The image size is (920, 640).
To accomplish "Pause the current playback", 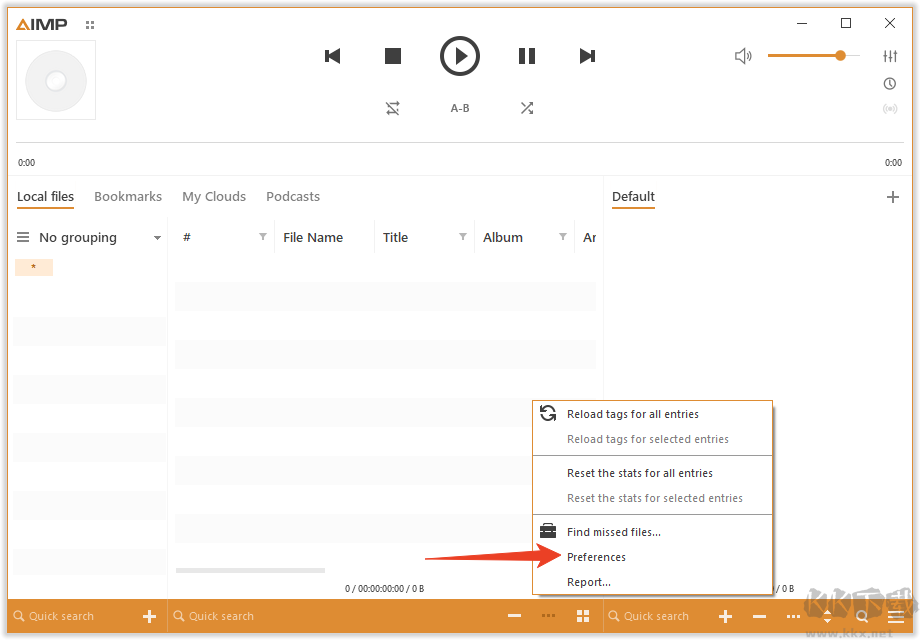I will 527,56.
